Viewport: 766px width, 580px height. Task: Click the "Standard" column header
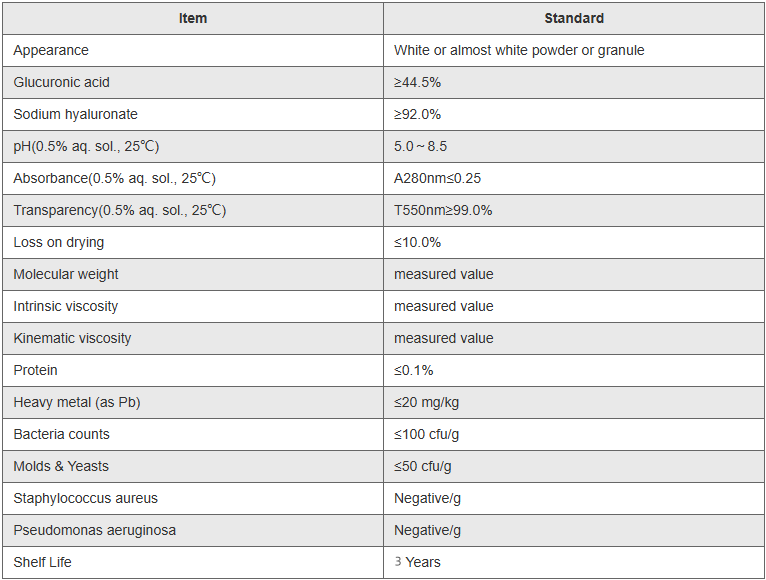click(574, 18)
